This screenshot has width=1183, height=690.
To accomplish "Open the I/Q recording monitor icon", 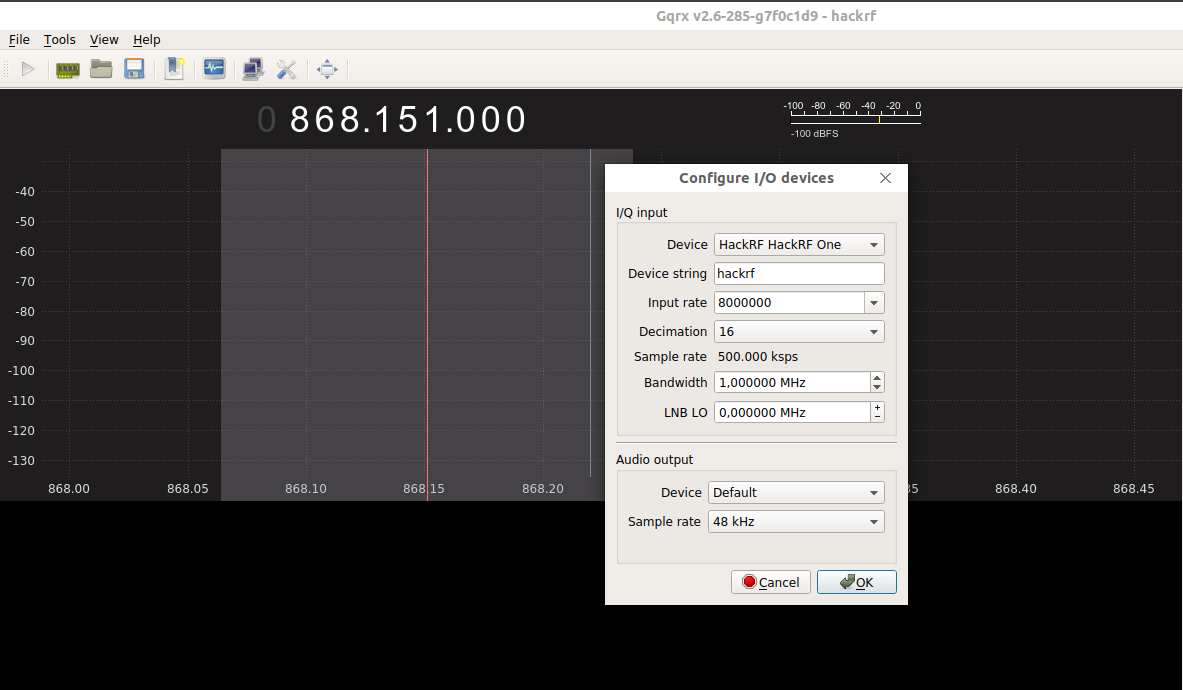I will pyautogui.click(x=214, y=69).
